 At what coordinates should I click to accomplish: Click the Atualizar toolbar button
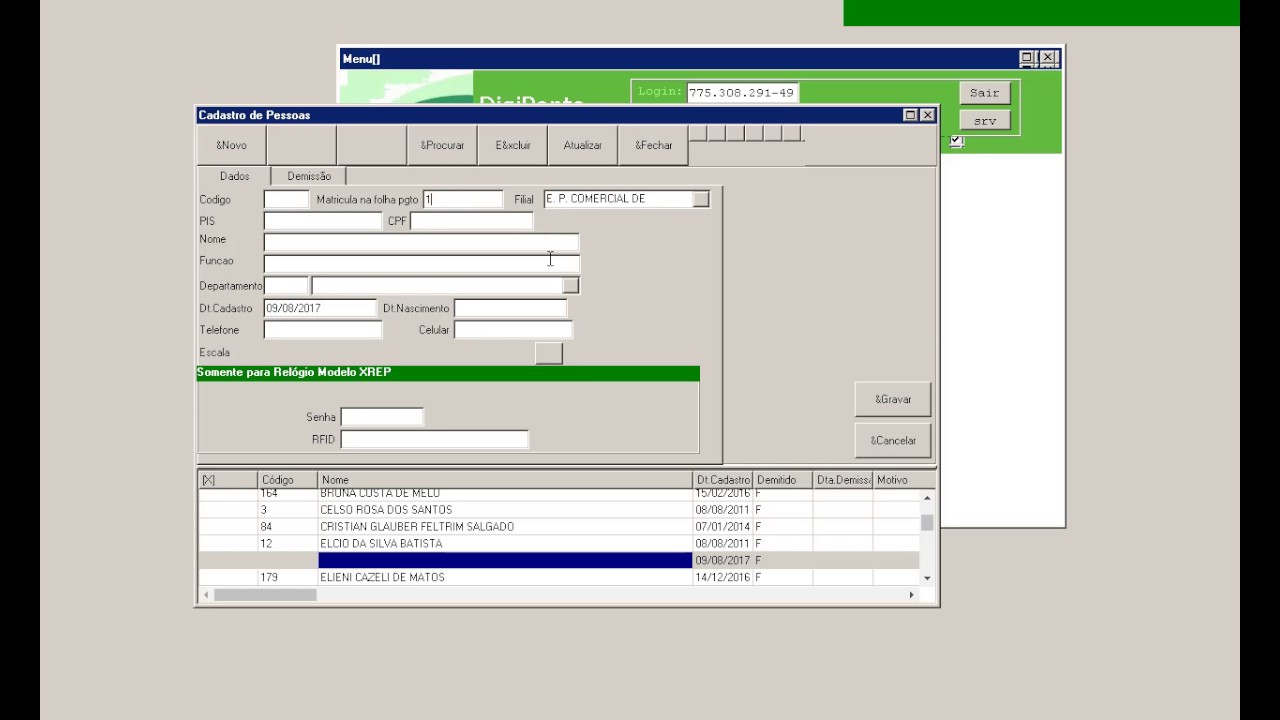[x=583, y=145]
